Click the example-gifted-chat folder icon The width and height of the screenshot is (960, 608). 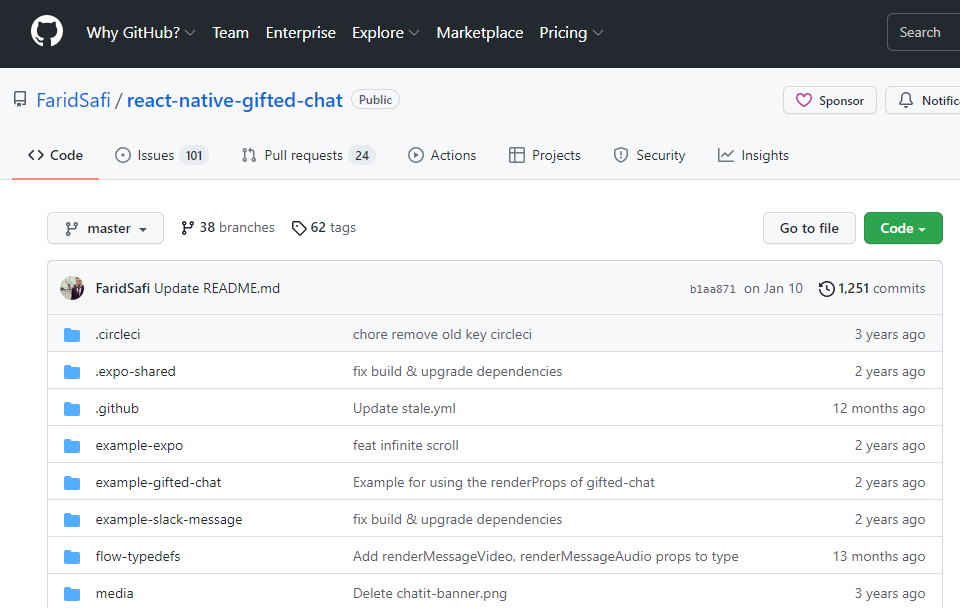(72, 483)
